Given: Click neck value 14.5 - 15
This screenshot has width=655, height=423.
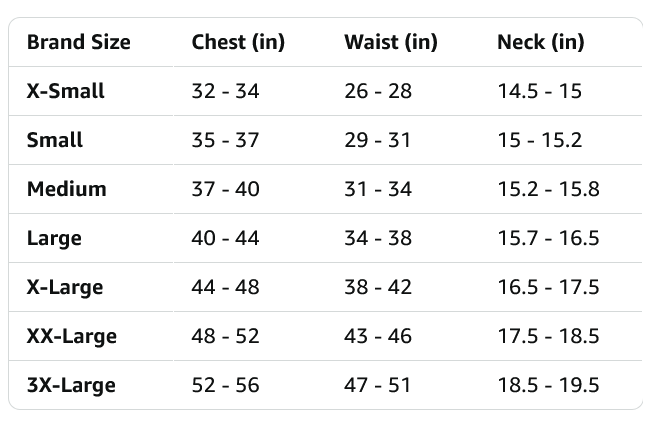Looking at the screenshot, I should point(540,91).
